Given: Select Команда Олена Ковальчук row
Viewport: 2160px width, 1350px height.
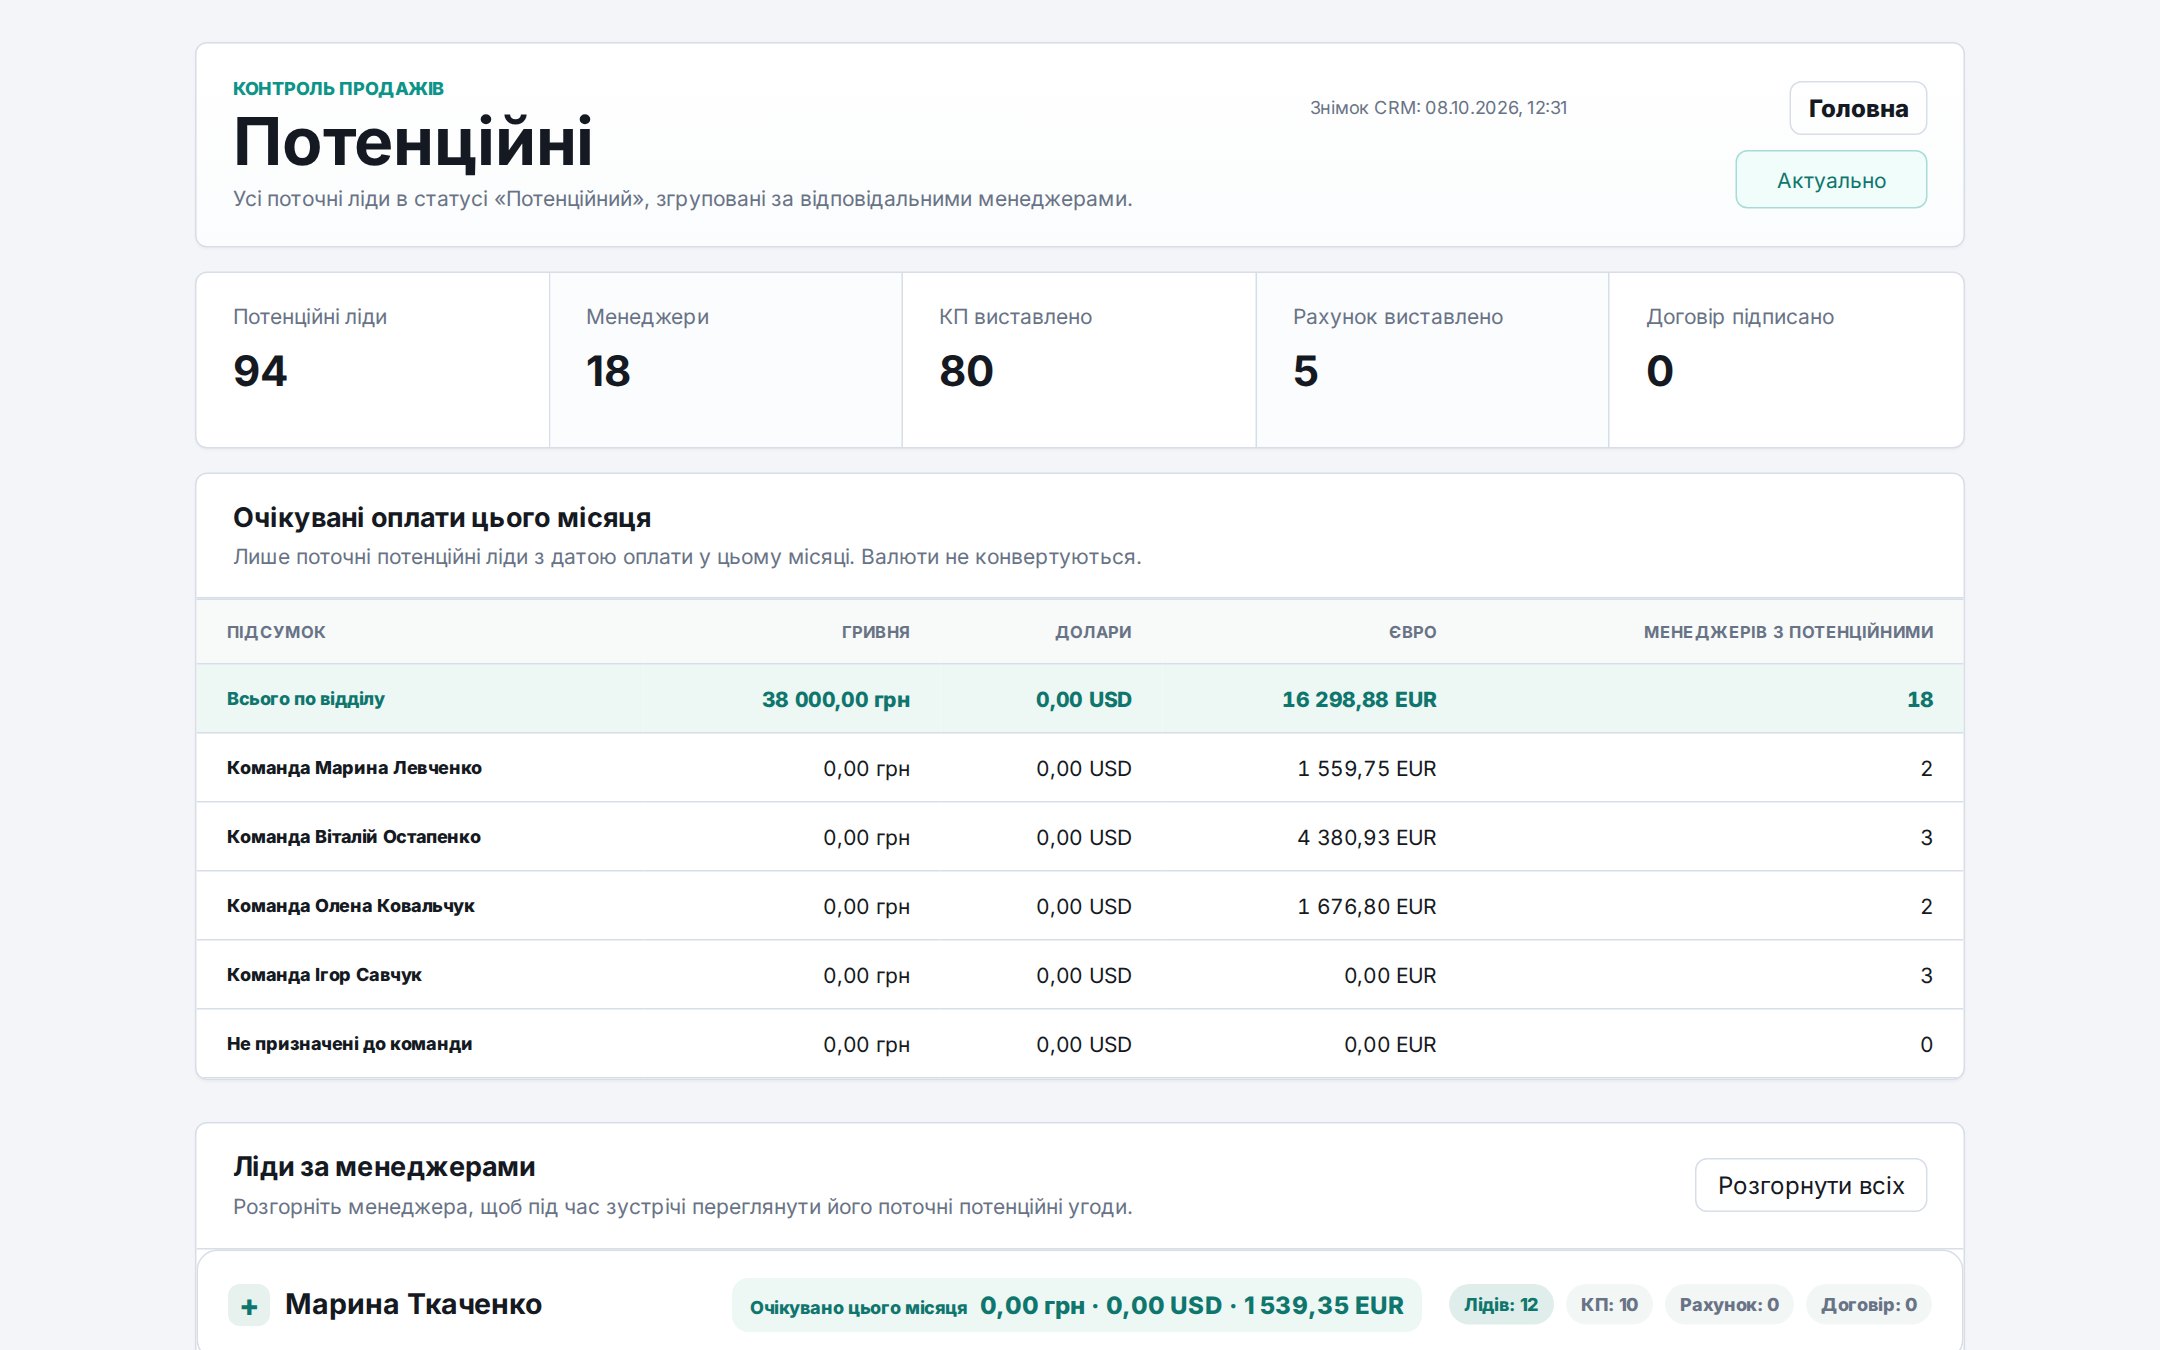Looking at the screenshot, I should tap(1080, 906).
